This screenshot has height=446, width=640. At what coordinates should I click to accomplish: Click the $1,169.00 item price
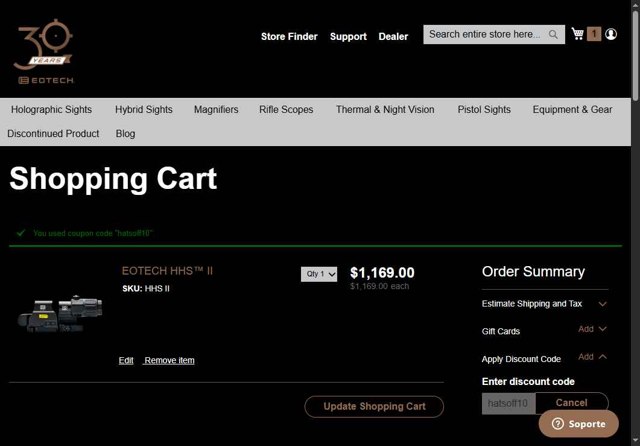tap(382, 273)
